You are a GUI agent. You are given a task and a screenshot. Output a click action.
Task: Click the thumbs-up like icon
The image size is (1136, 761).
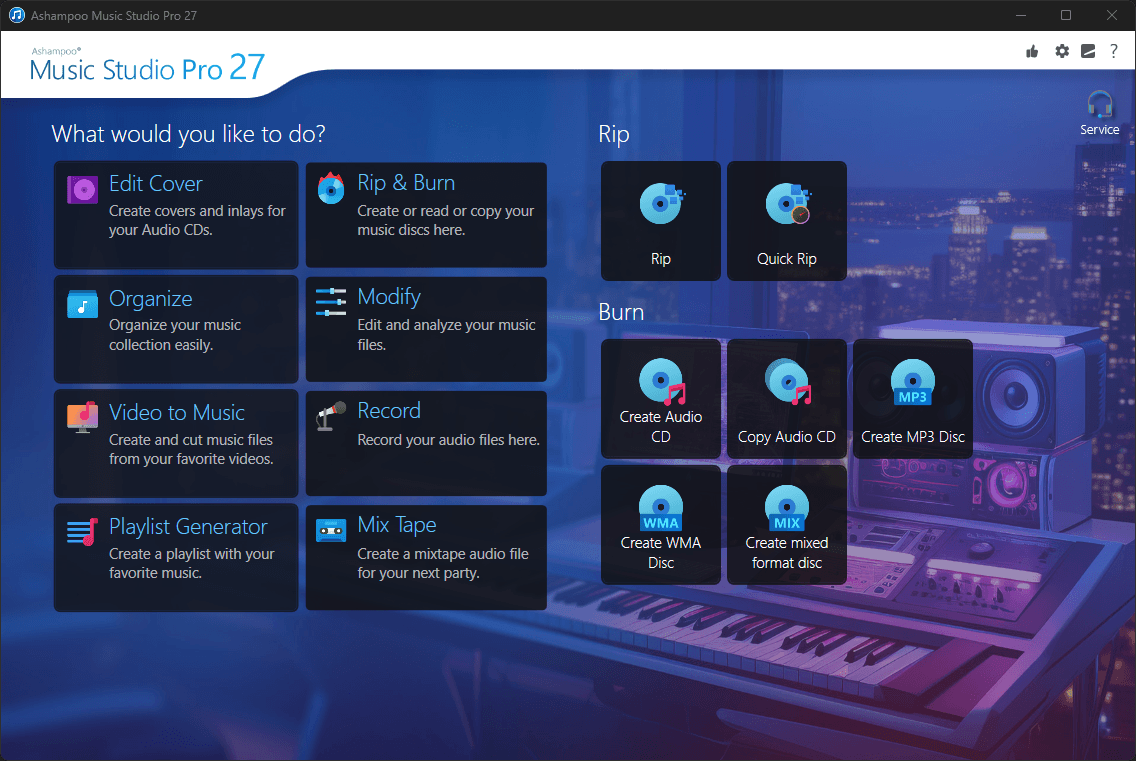coord(1032,51)
